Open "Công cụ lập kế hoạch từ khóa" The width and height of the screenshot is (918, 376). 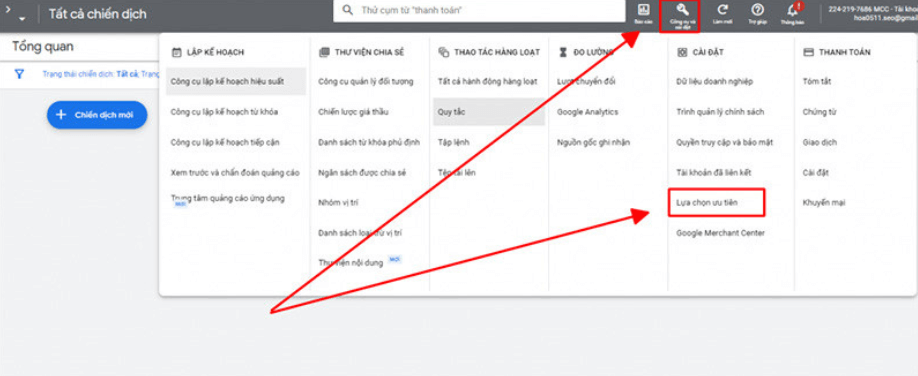tap(224, 112)
